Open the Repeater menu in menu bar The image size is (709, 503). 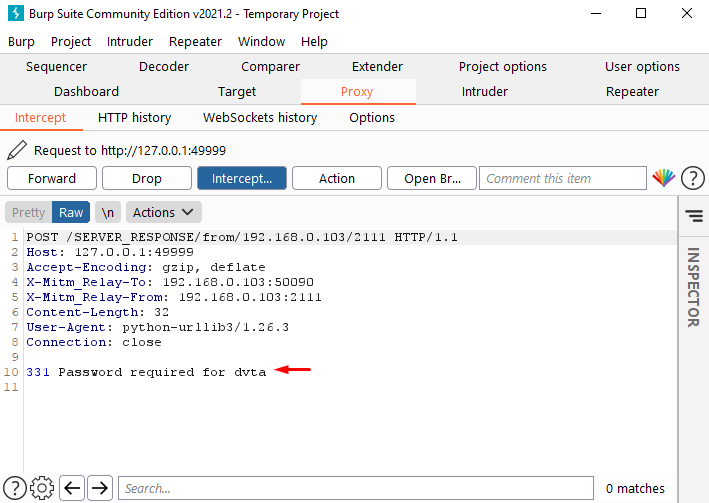(x=195, y=42)
